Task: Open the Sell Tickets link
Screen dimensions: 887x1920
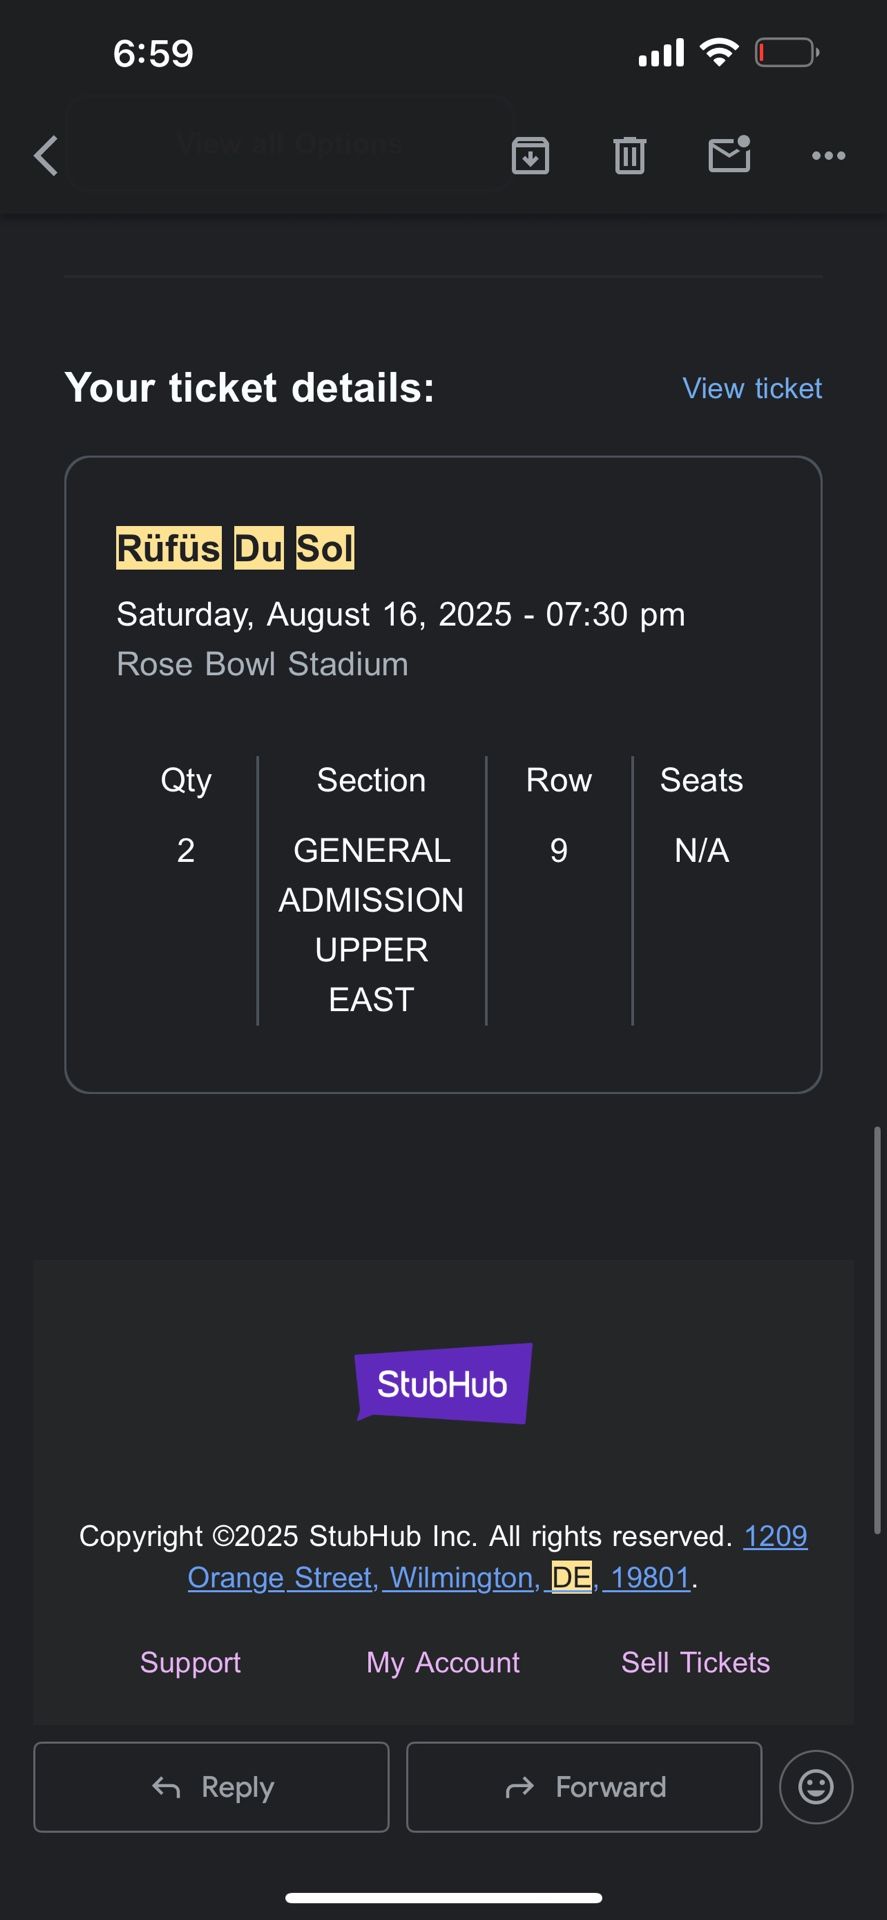Action: tap(695, 1662)
